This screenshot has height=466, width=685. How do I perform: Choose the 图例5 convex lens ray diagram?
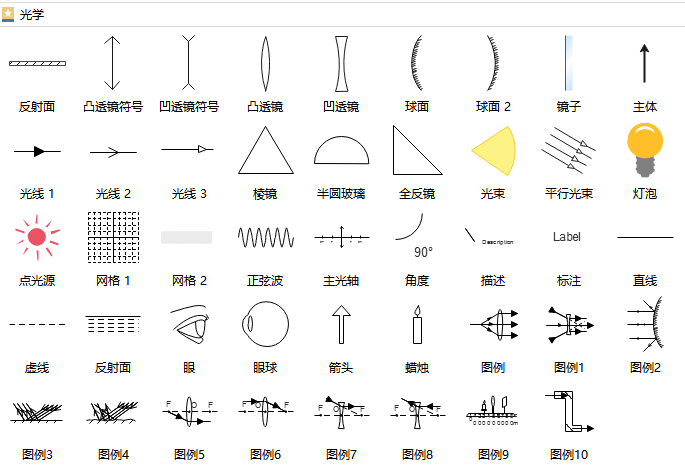coord(189,411)
